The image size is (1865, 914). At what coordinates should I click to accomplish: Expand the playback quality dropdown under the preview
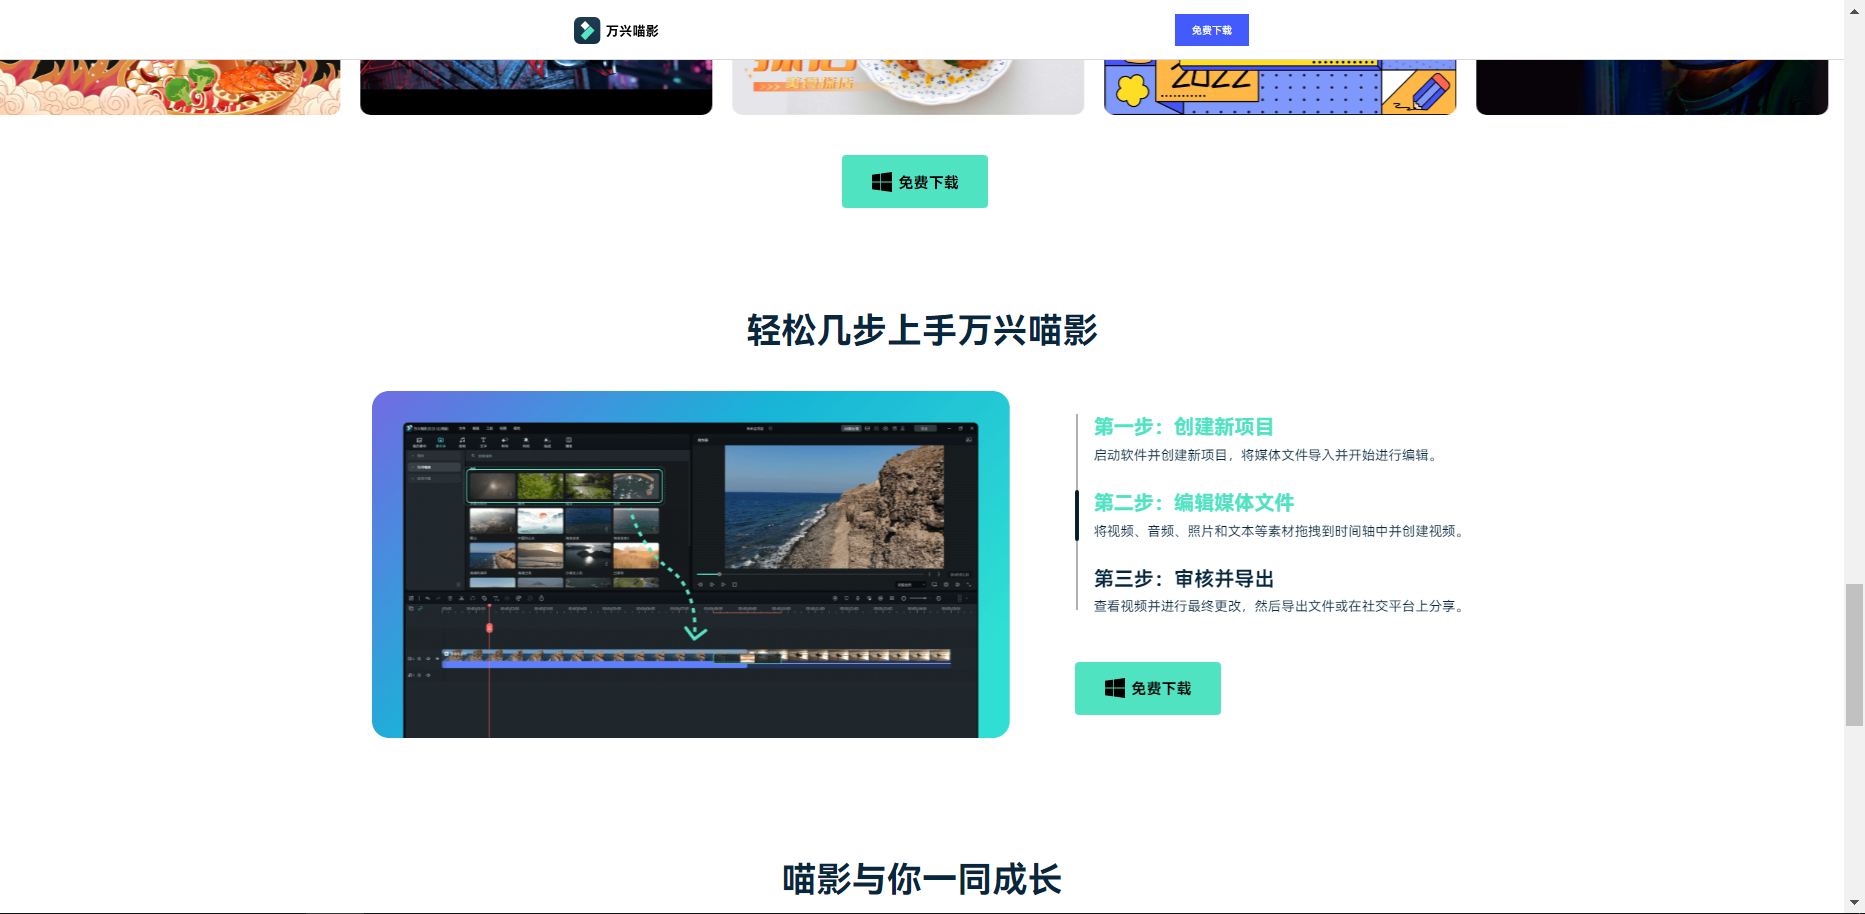click(910, 584)
